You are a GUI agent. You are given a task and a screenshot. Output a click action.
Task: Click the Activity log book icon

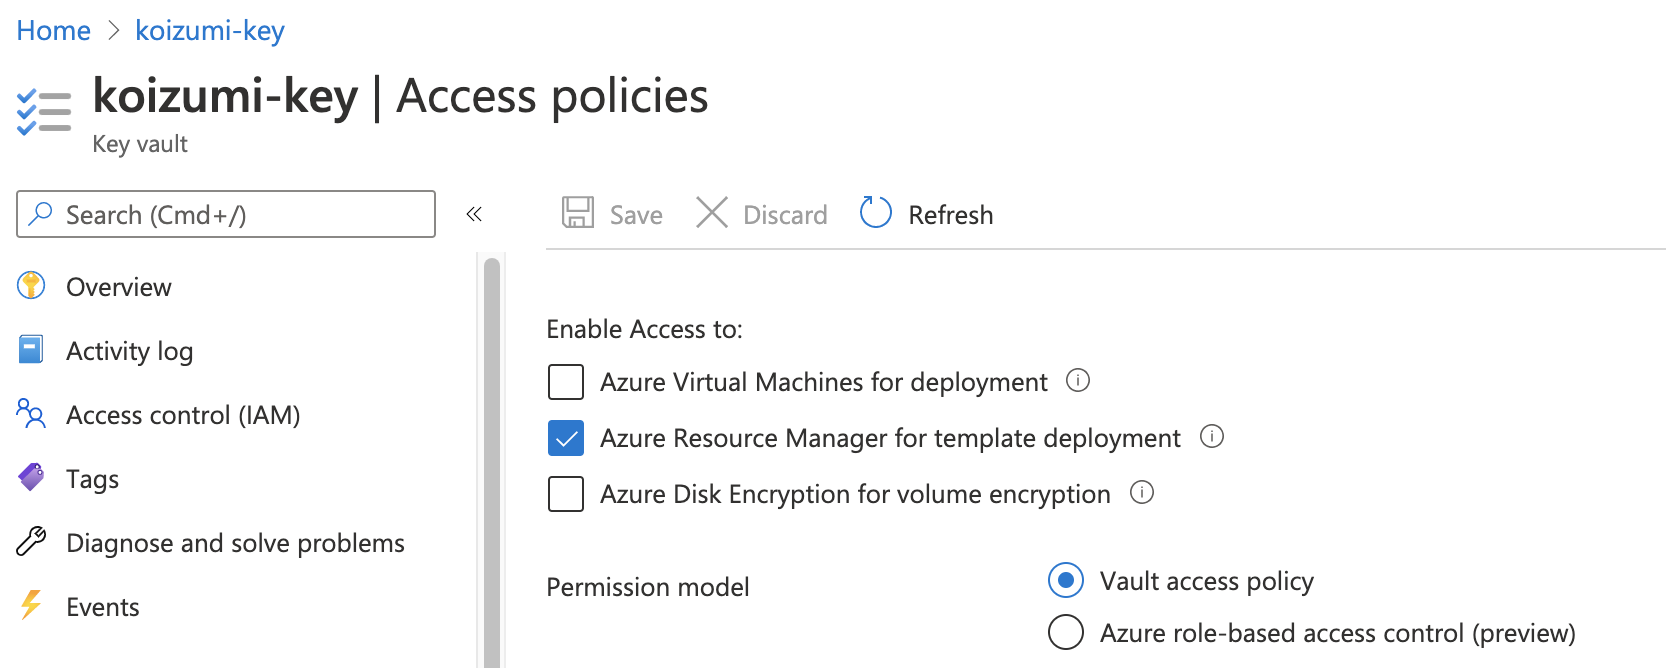click(31, 350)
